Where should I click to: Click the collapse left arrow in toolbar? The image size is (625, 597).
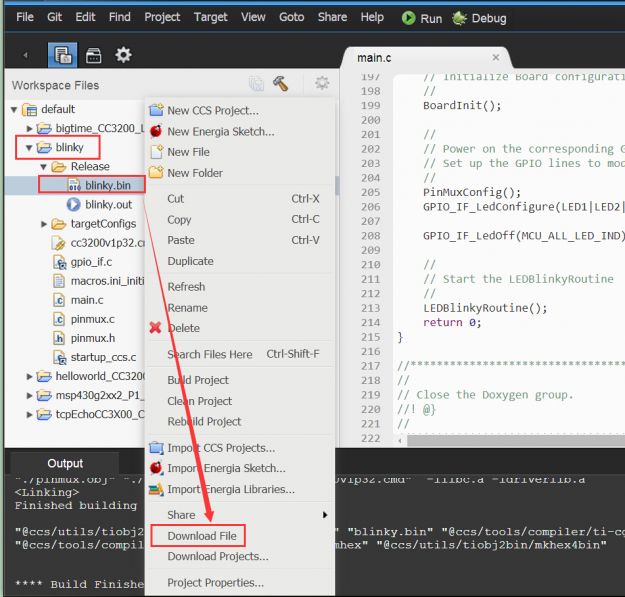tap(26, 55)
